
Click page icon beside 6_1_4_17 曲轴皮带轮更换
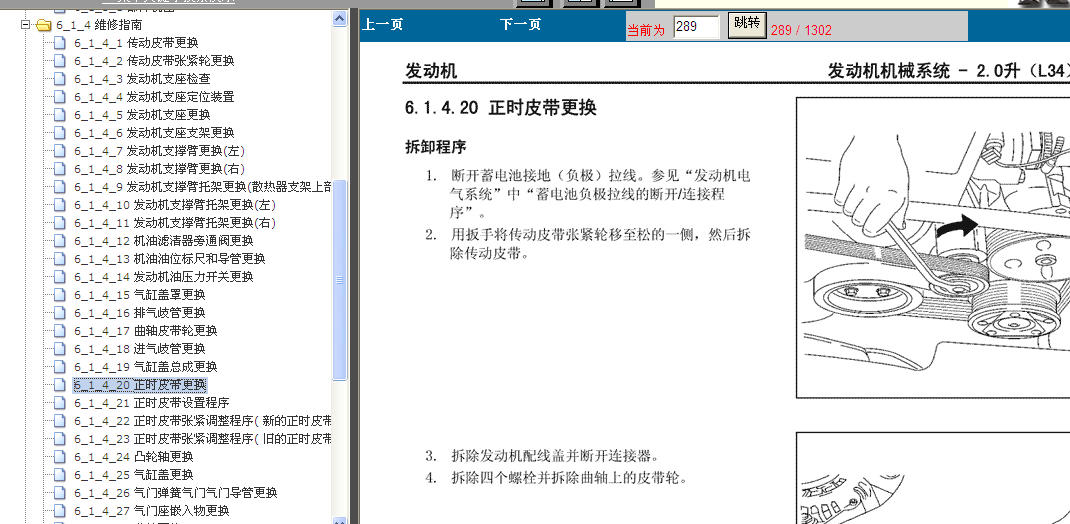[x=60, y=331]
